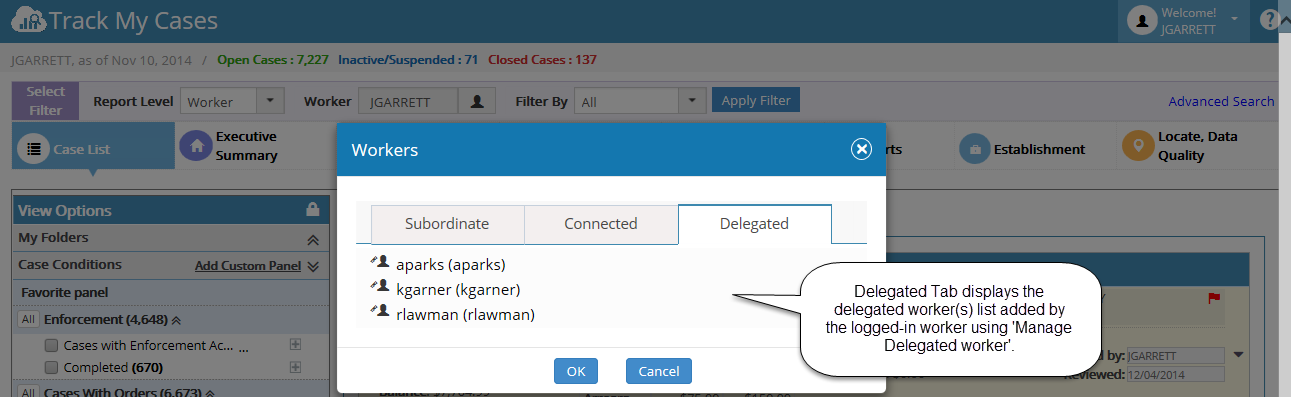Image resolution: width=1291 pixels, height=397 pixels.
Task: Toggle the All button beside Enforcement
Action: coord(28,320)
